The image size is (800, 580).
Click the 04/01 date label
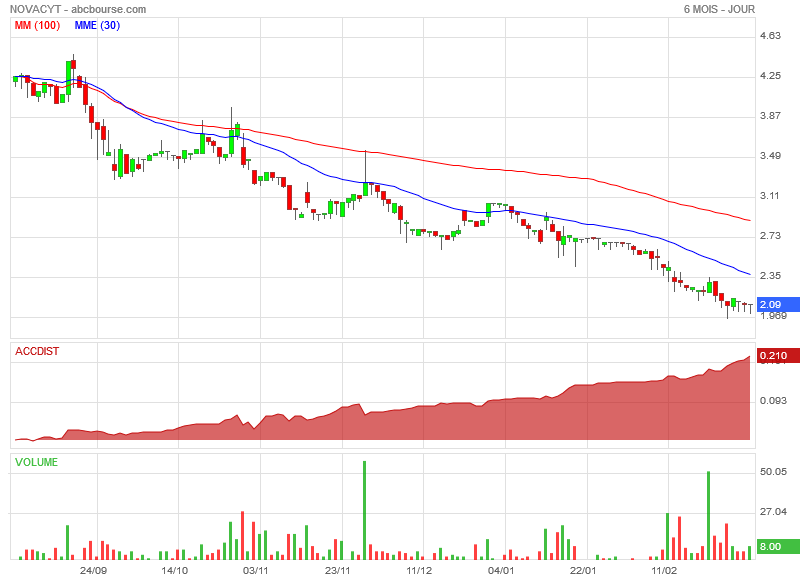tap(501, 570)
